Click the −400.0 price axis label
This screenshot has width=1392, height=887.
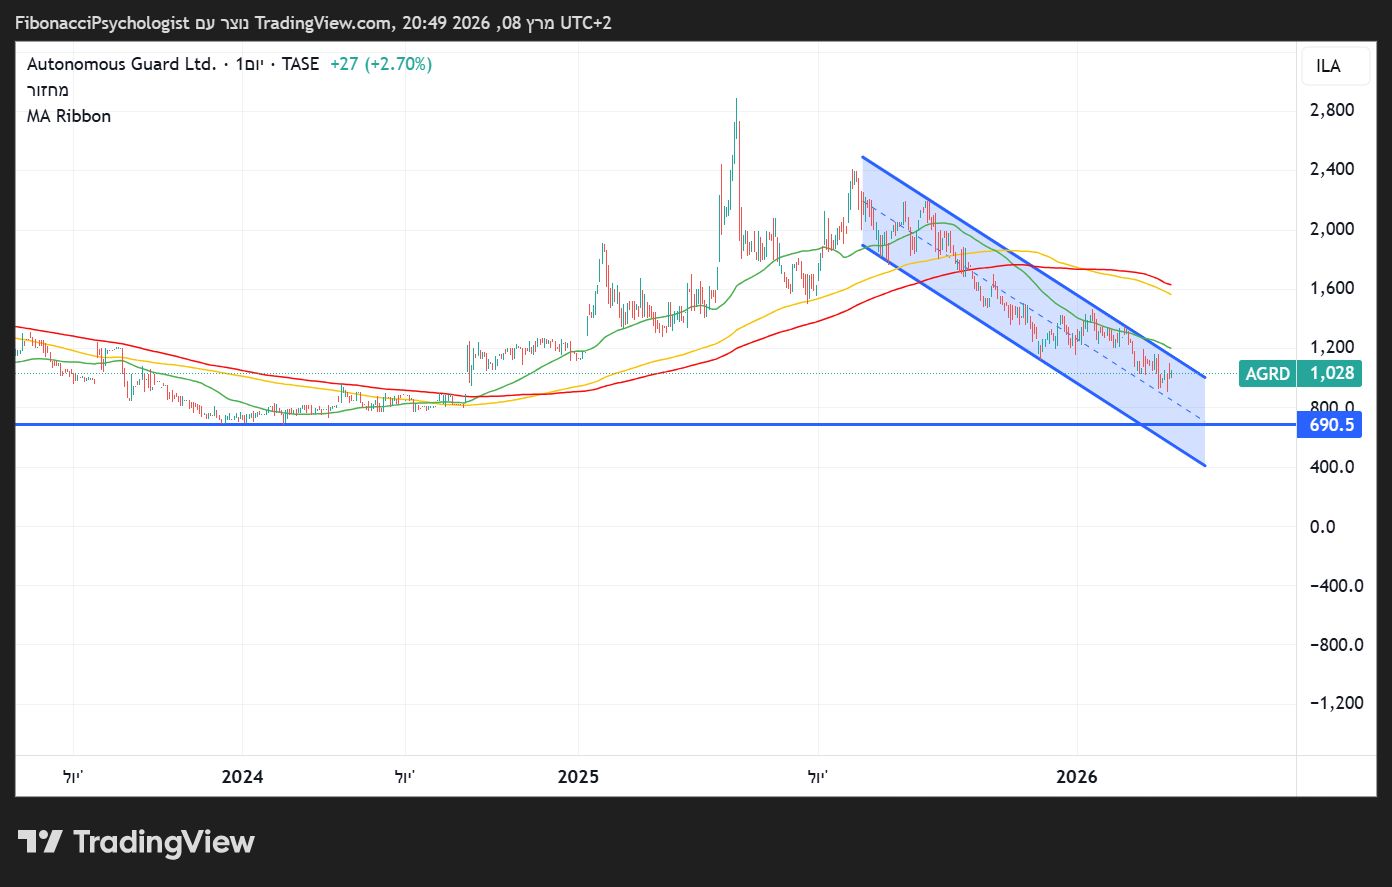tap(1336, 586)
